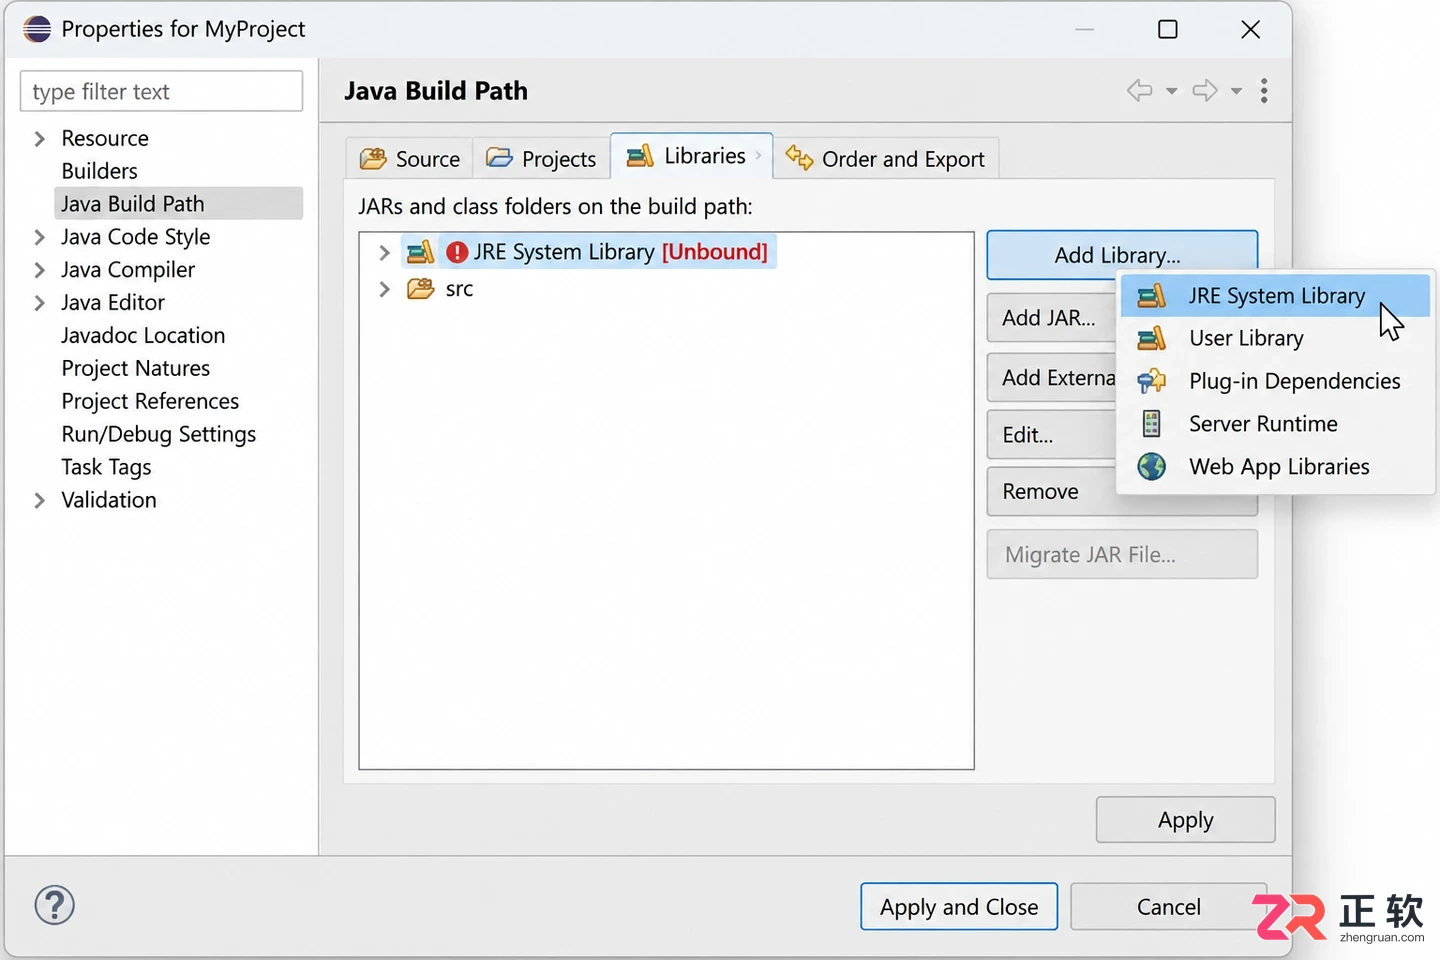Expand the JRE System Library entry
Screen dimensions: 1440x960
pyautogui.click(x=384, y=252)
